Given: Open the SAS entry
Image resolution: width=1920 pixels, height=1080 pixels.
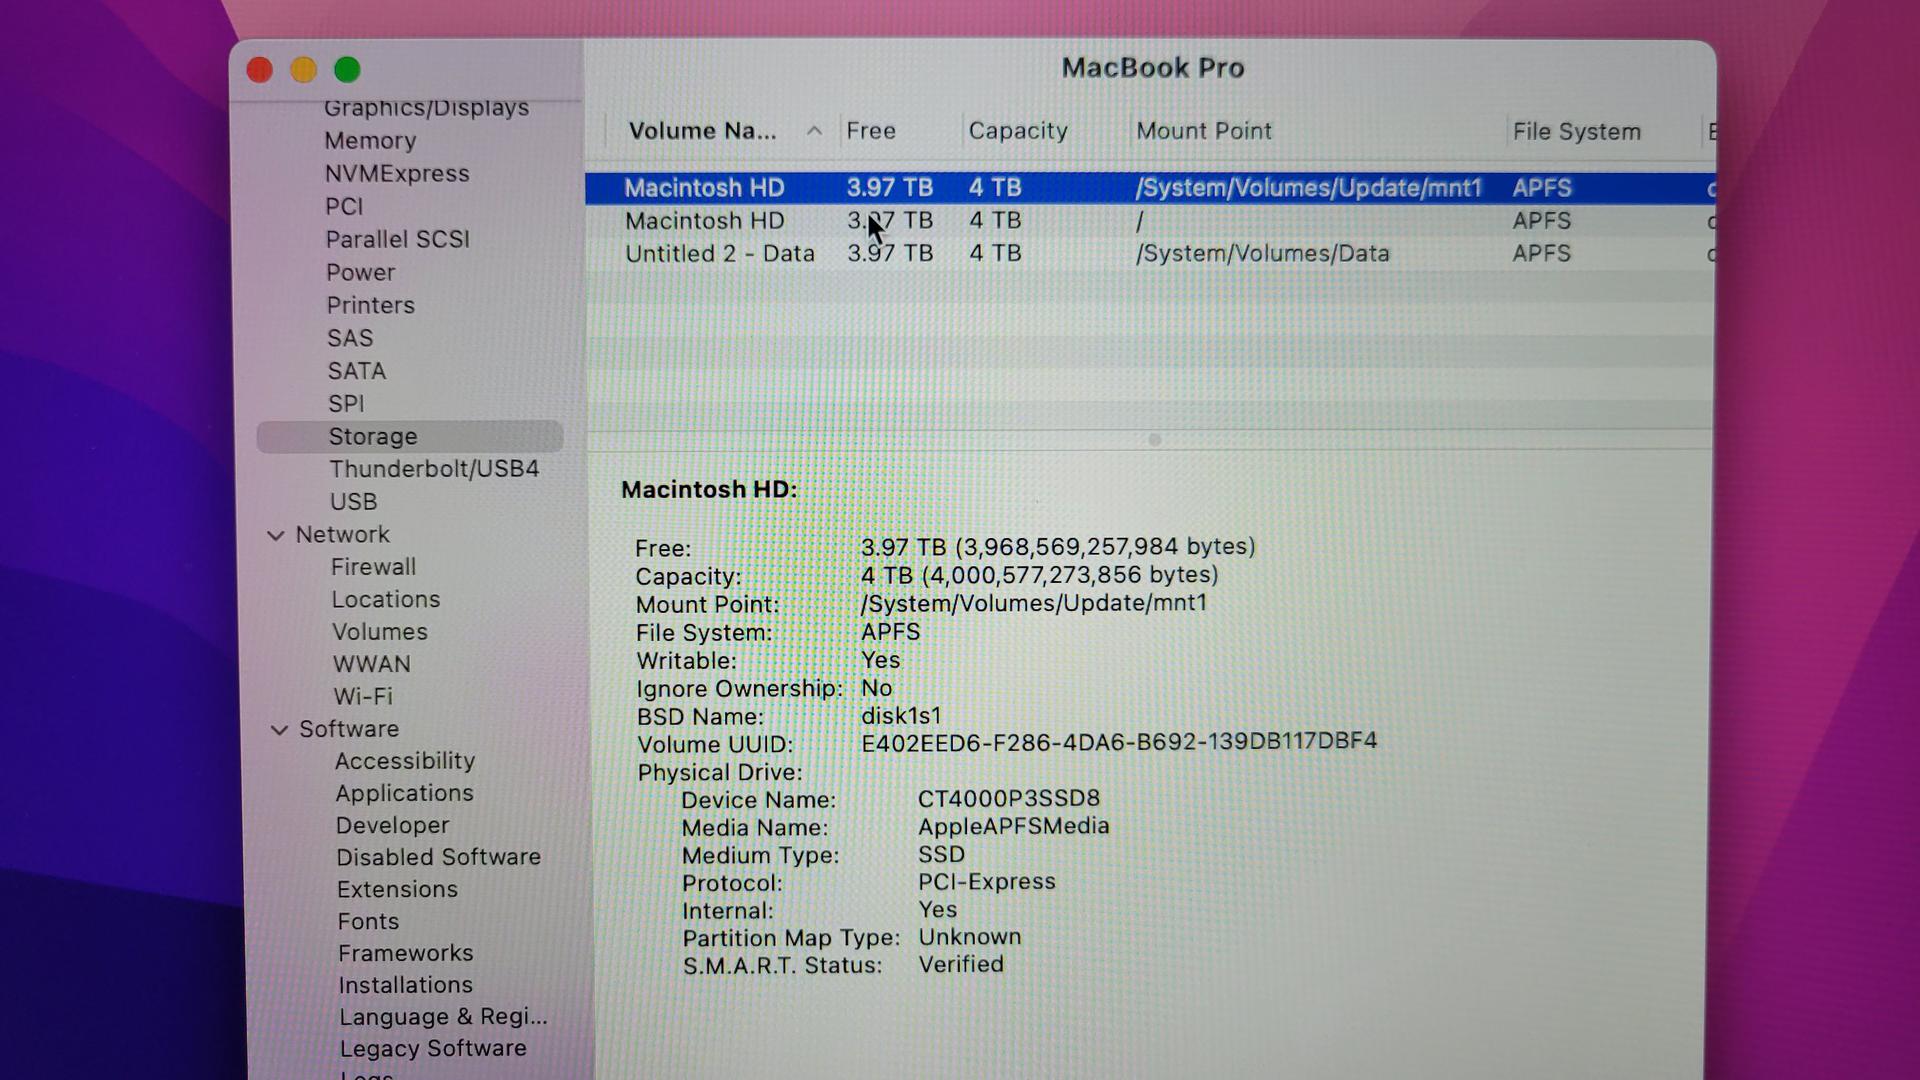Looking at the screenshot, I should pos(350,339).
